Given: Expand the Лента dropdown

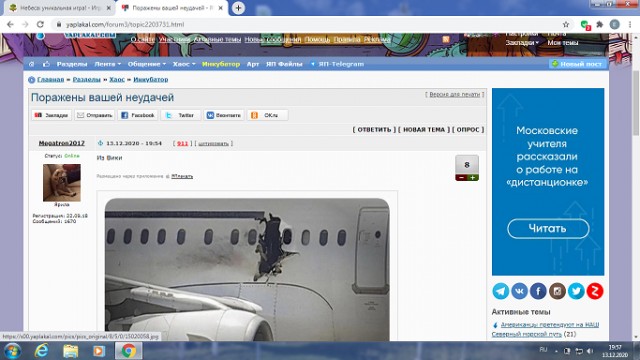Looking at the screenshot, I should tap(107, 64).
